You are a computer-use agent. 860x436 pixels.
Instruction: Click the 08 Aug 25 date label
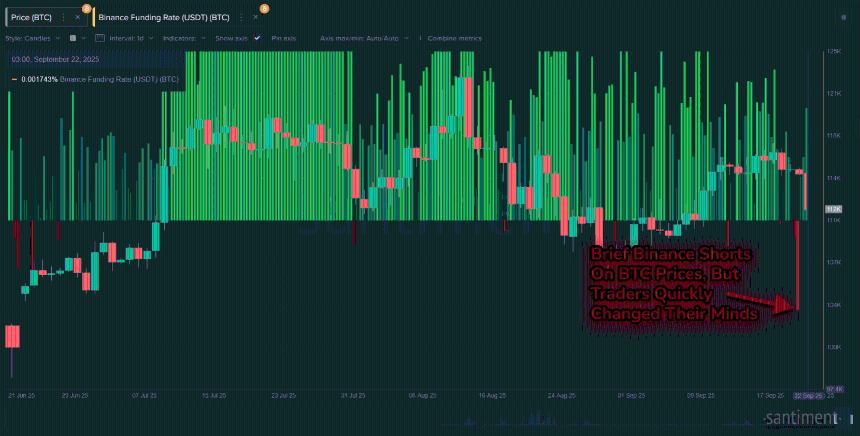tap(422, 395)
